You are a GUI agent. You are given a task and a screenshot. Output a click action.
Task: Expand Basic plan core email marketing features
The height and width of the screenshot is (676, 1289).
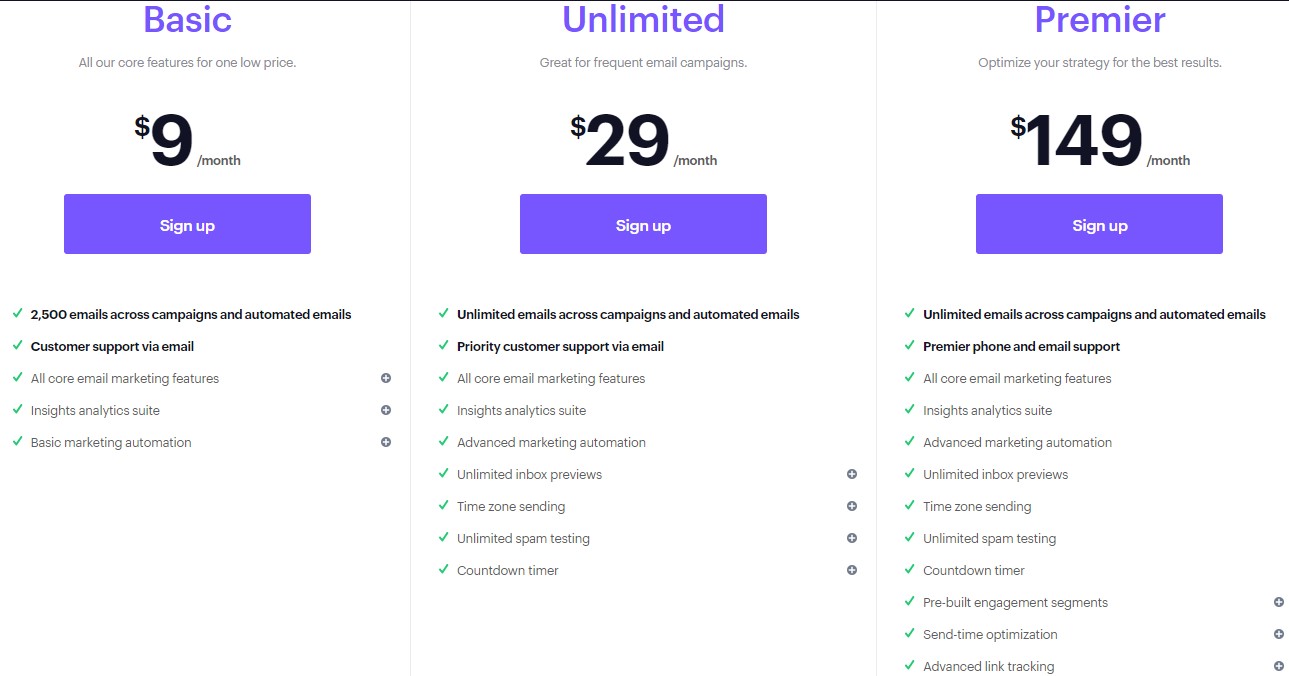point(386,378)
